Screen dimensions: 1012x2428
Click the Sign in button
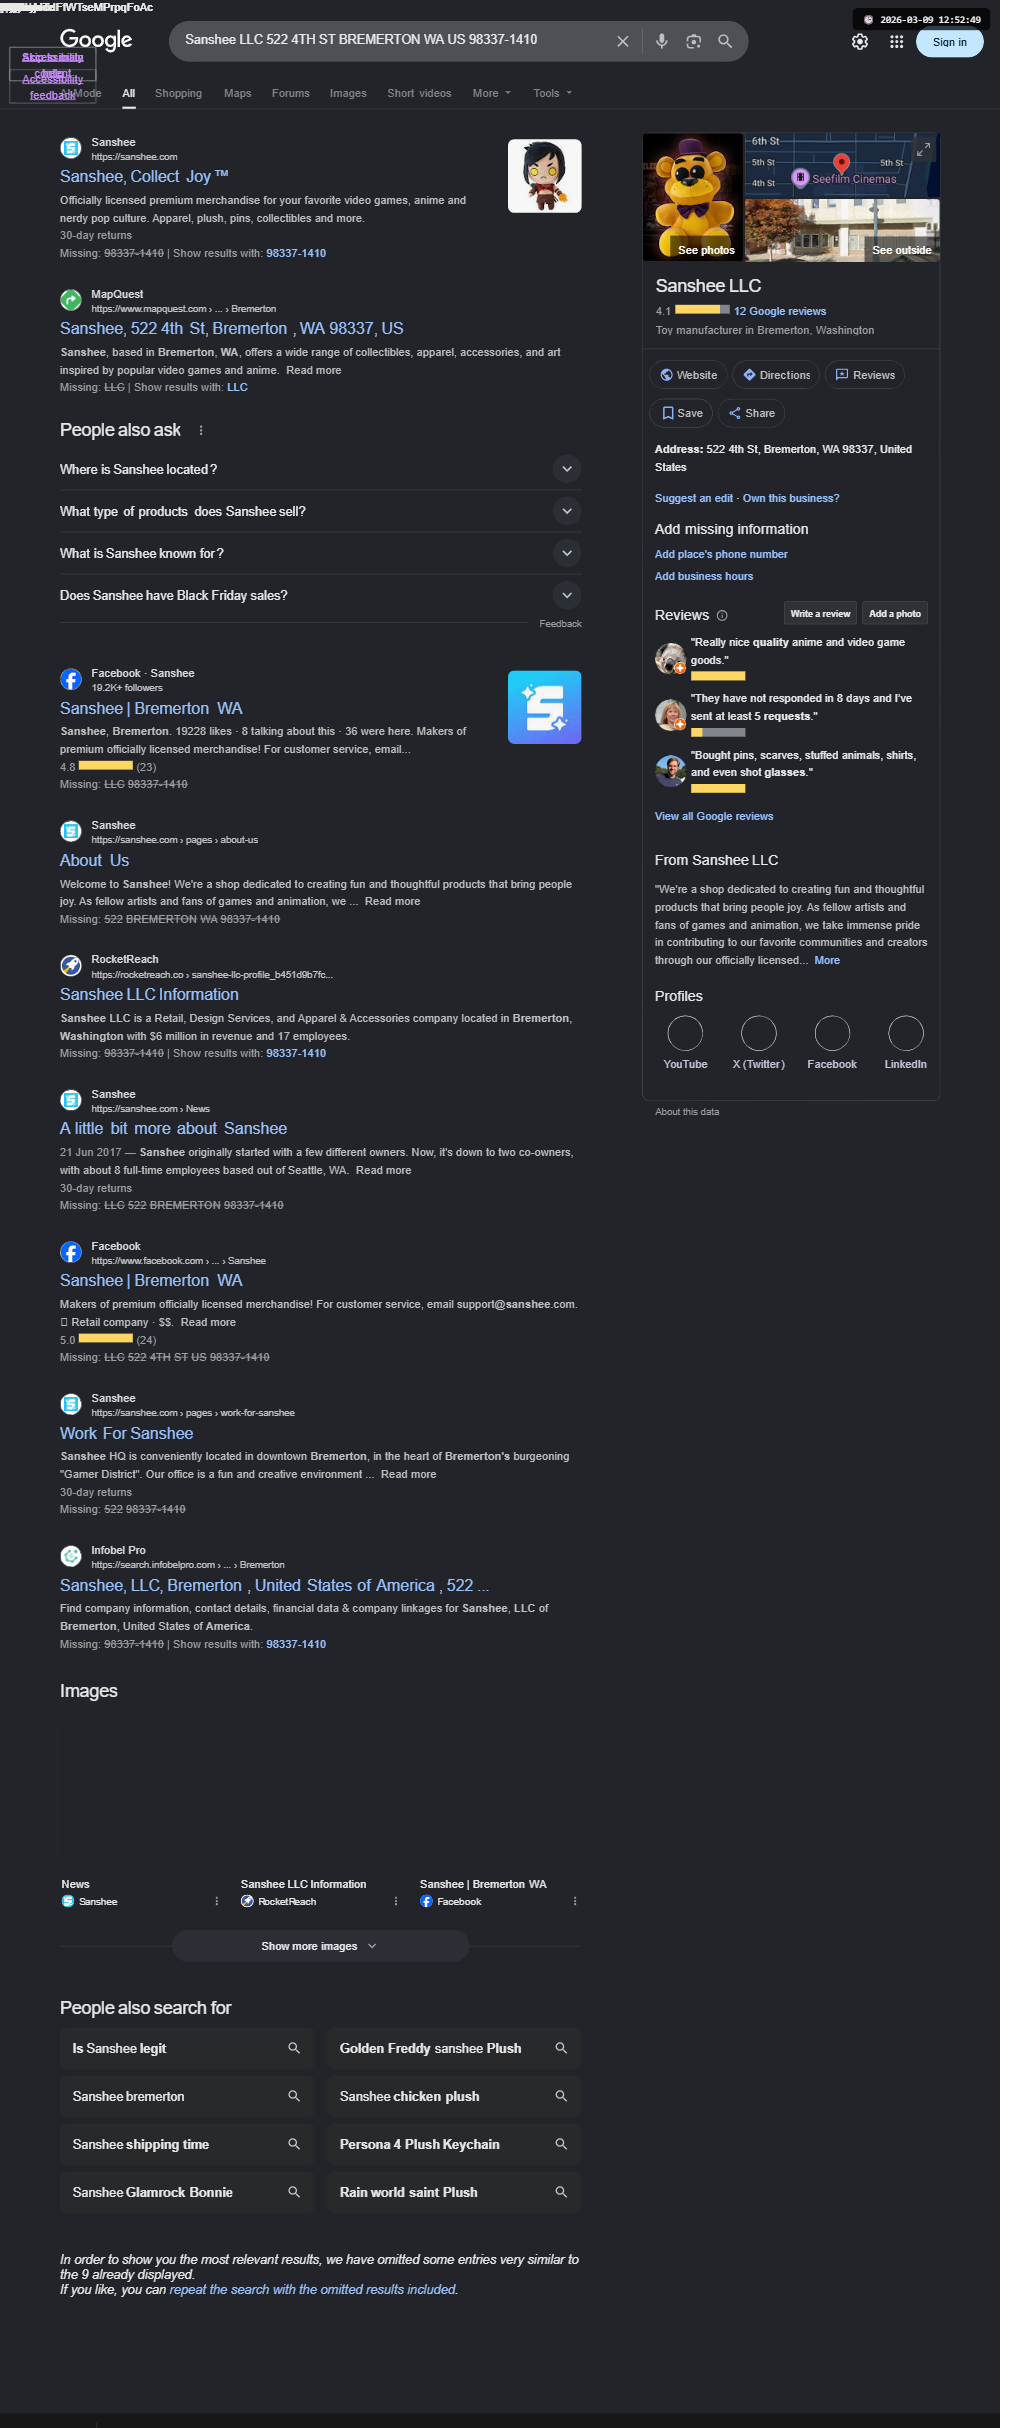[949, 42]
